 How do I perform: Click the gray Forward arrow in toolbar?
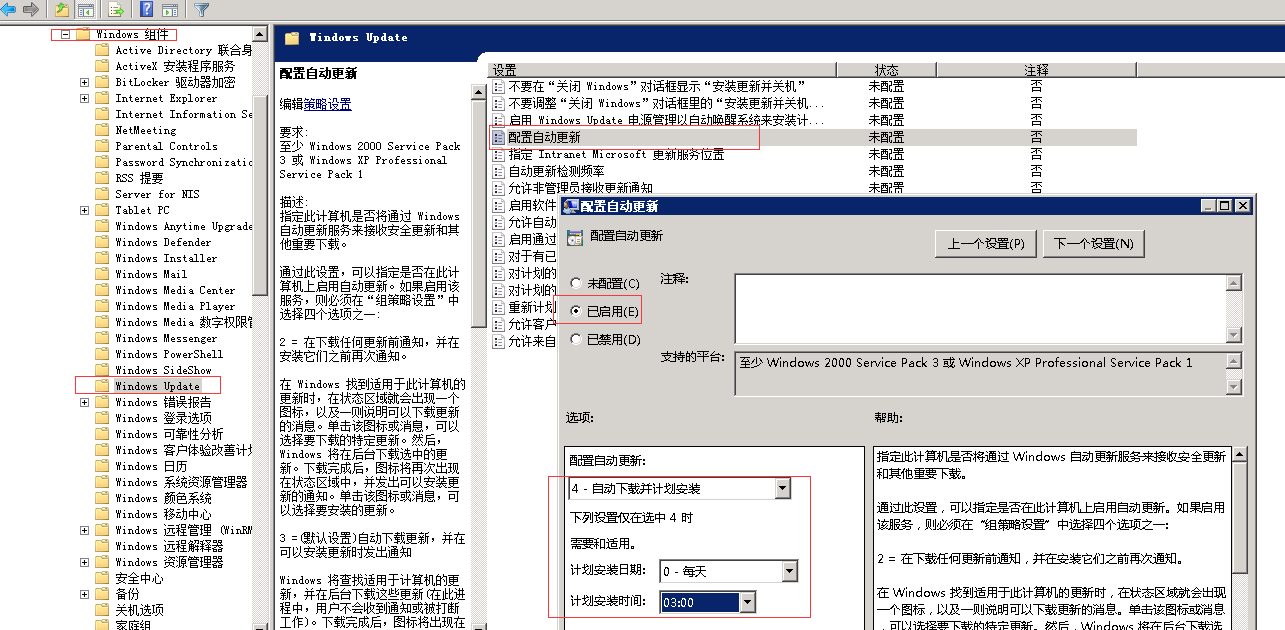point(31,10)
